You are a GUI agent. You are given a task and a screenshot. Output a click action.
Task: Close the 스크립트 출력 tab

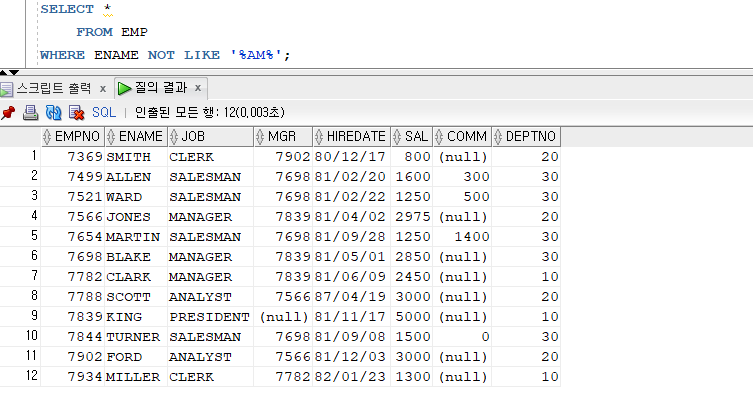[x=103, y=89]
